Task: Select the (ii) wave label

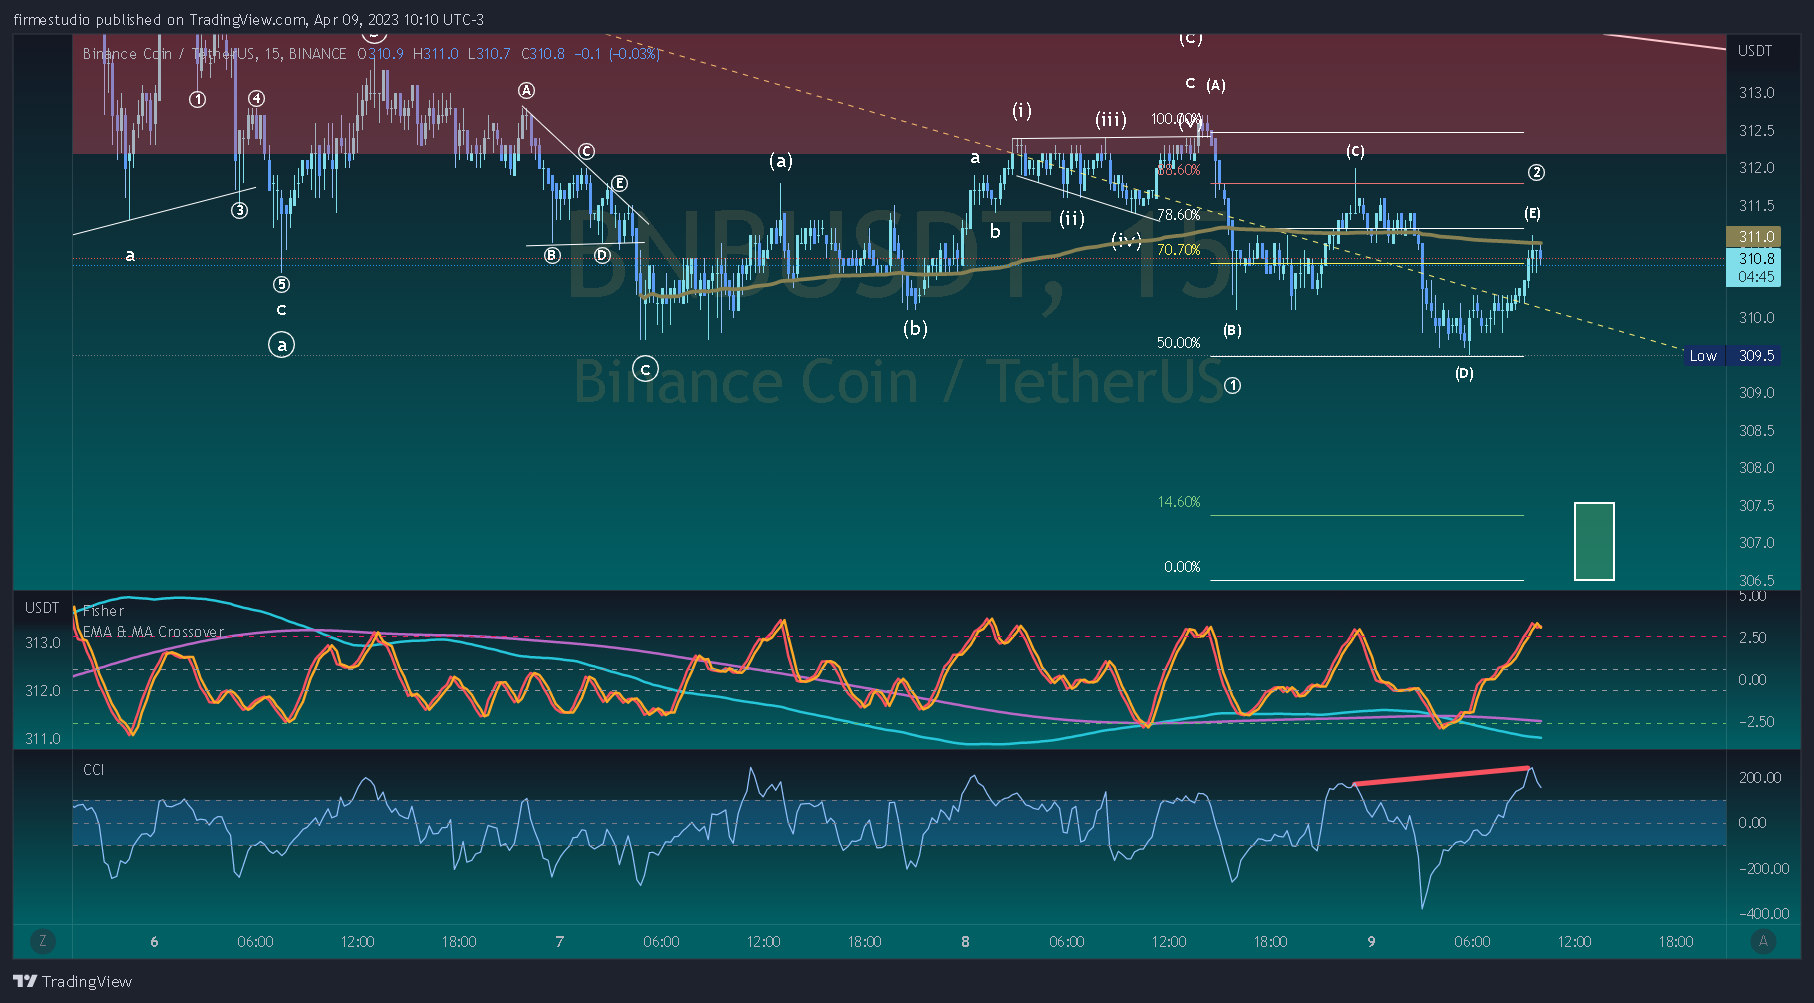Action: click(x=1072, y=219)
